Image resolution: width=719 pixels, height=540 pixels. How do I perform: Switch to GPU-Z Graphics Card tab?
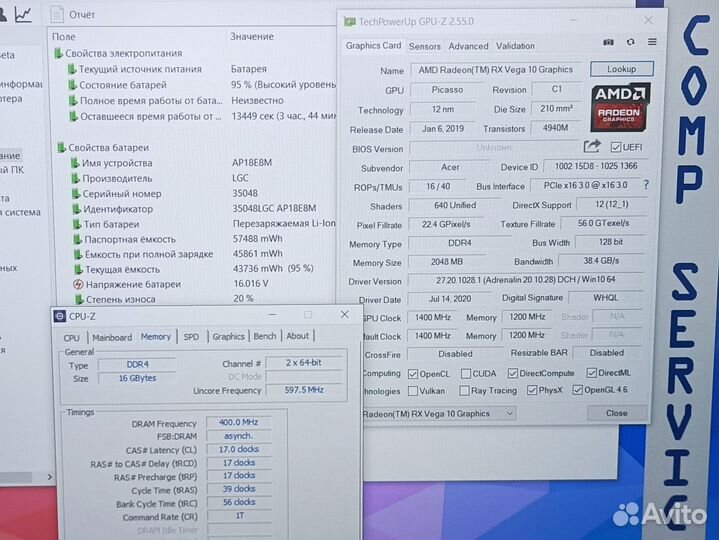click(x=373, y=46)
